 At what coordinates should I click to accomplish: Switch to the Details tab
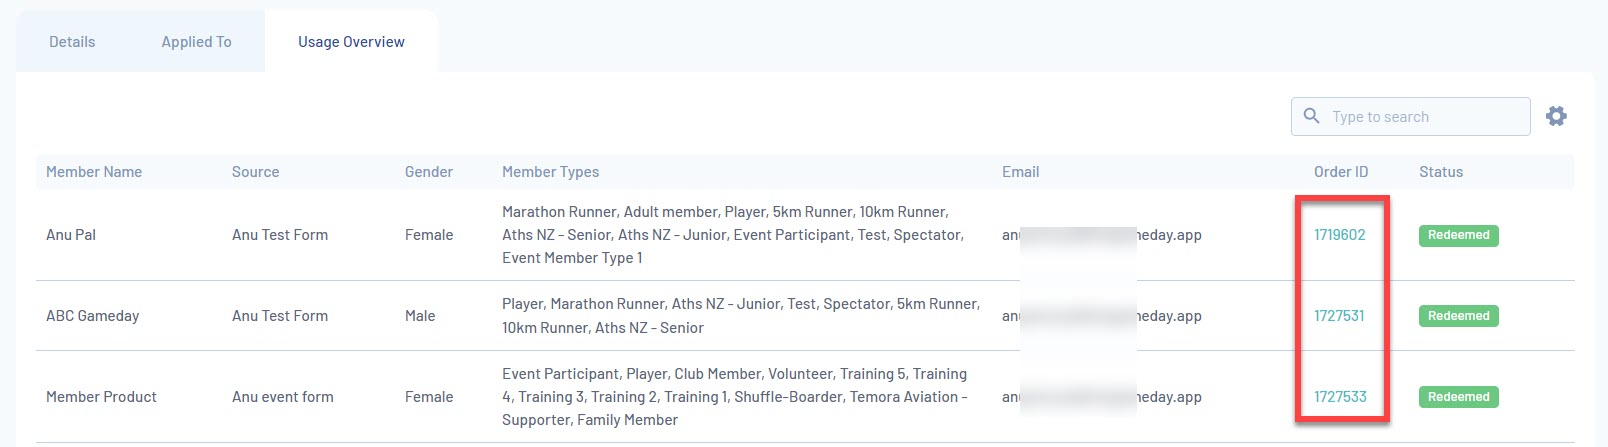pyautogui.click(x=72, y=42)
